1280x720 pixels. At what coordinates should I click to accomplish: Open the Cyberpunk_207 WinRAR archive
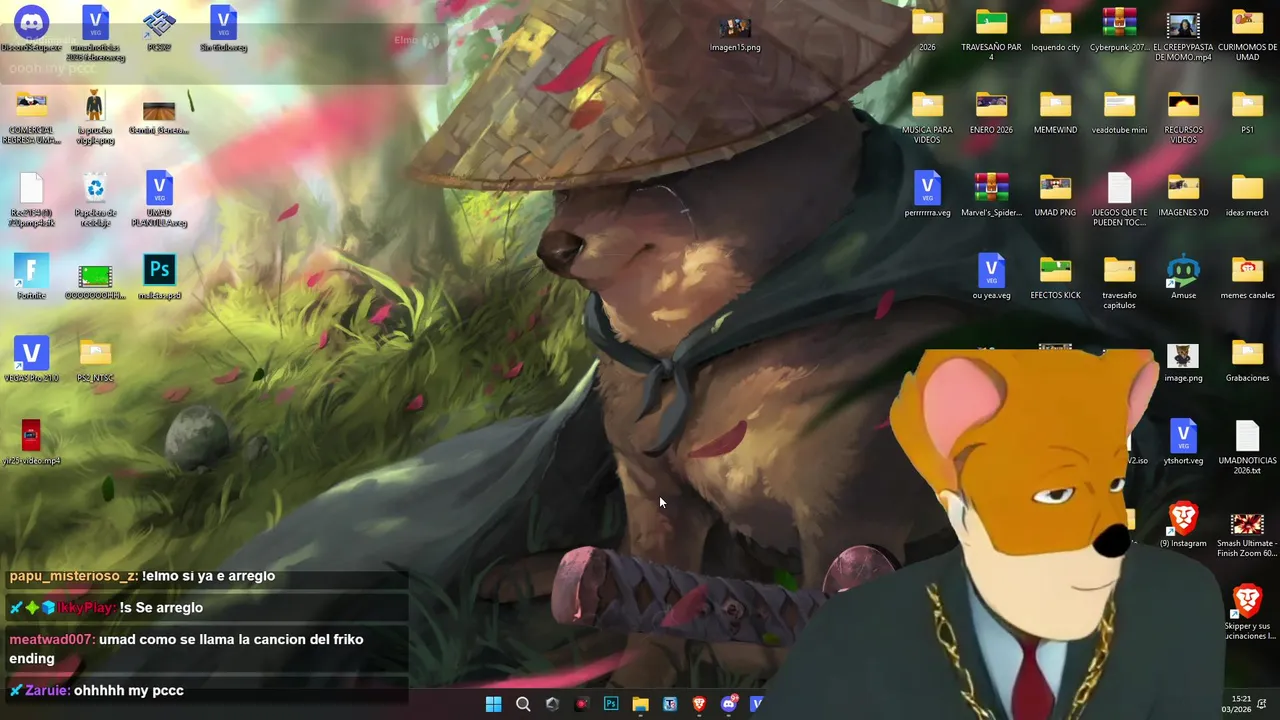coord(1119,30)
